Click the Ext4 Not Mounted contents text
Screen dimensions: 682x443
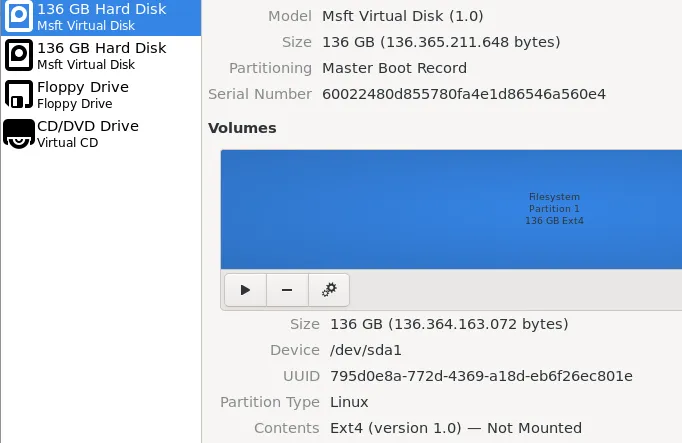[456, 428]
